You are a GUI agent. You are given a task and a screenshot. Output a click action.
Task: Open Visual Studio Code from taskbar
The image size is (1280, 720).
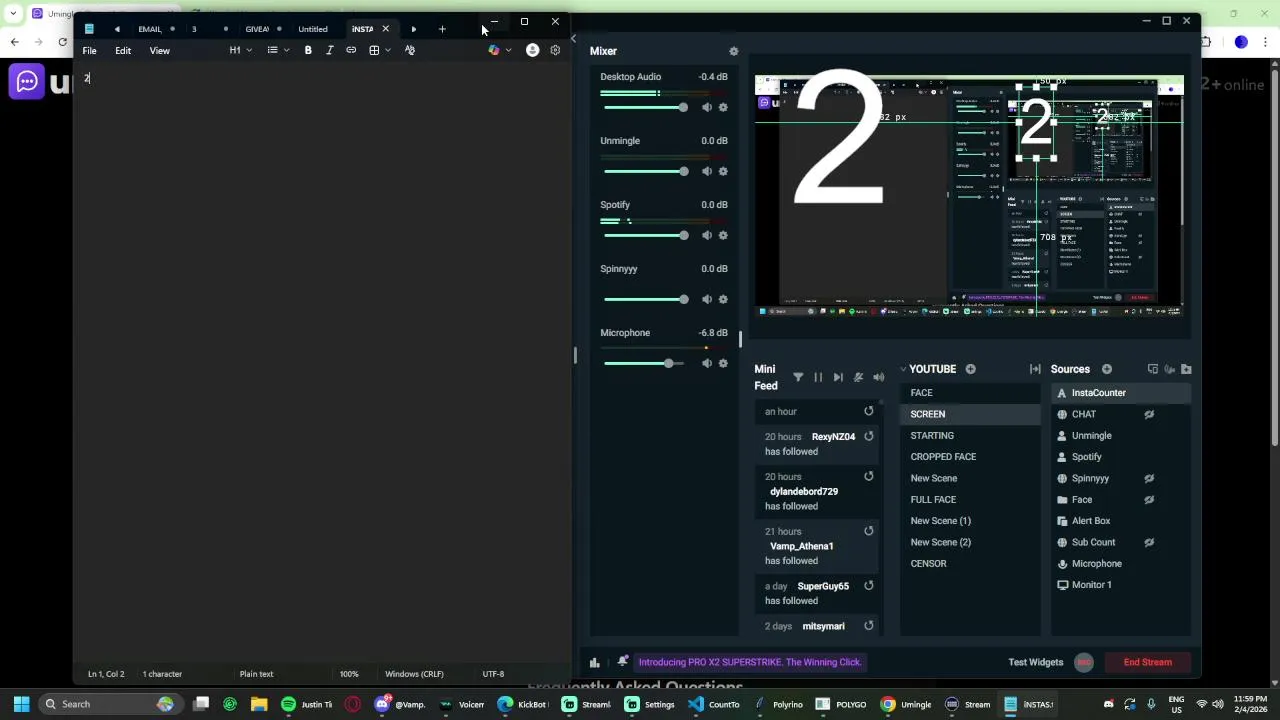point(695,704)
